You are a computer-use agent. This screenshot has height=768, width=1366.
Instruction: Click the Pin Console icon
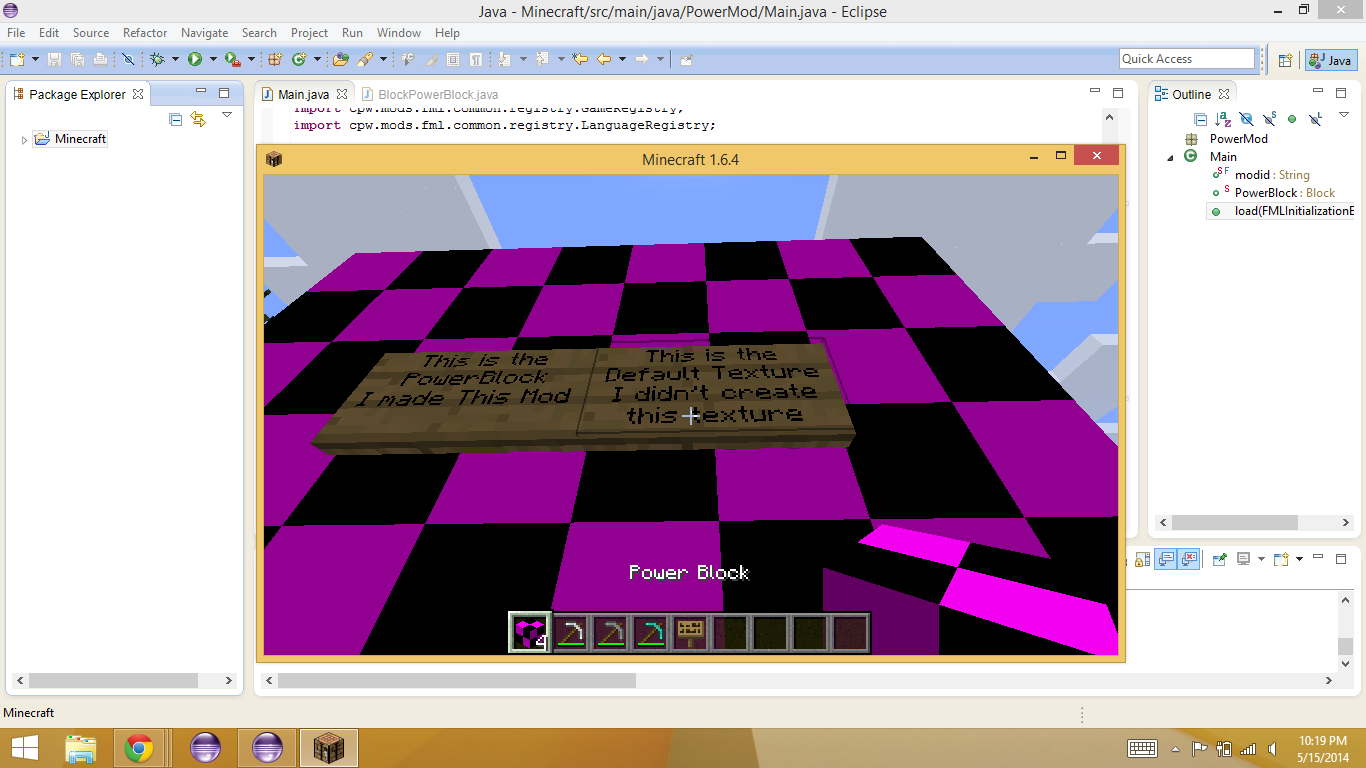(x=1219, y=559)
